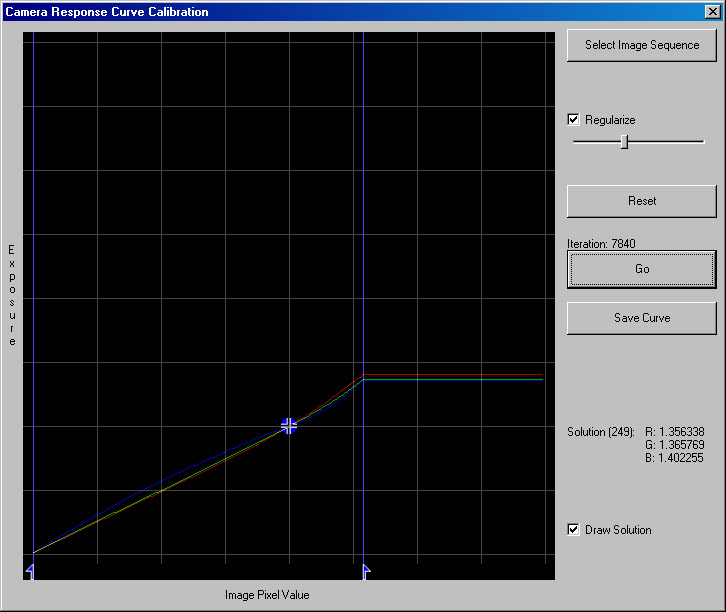Click the Image Pixel Value axis label
The image size is (726, 612).
click(x=267, y=595)
